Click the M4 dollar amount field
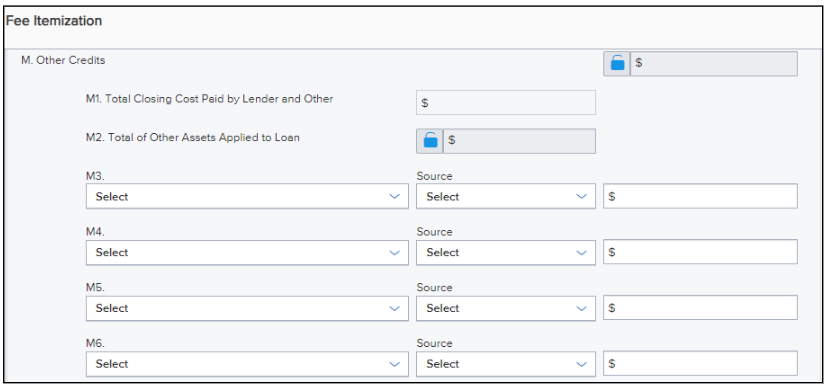 (700, 252)
